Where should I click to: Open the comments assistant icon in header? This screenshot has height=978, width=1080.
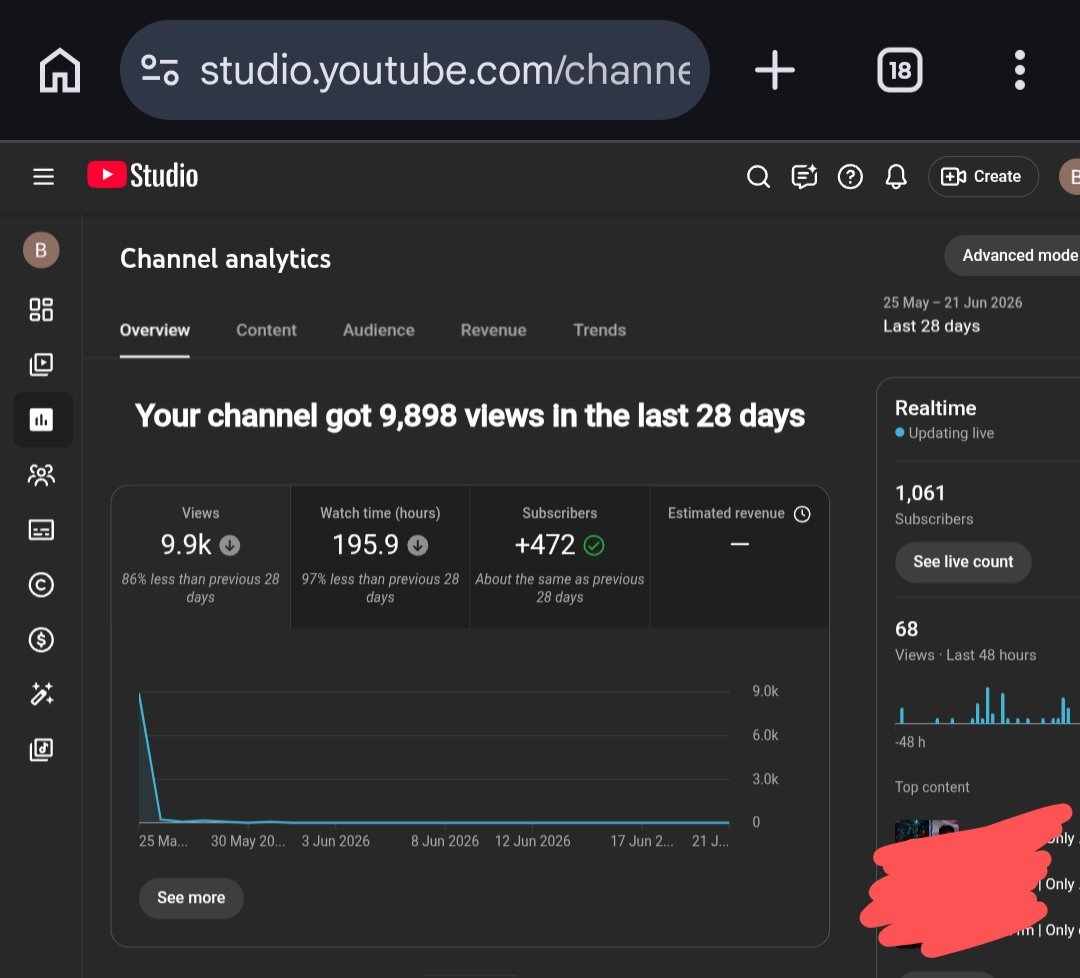(804, 177)
